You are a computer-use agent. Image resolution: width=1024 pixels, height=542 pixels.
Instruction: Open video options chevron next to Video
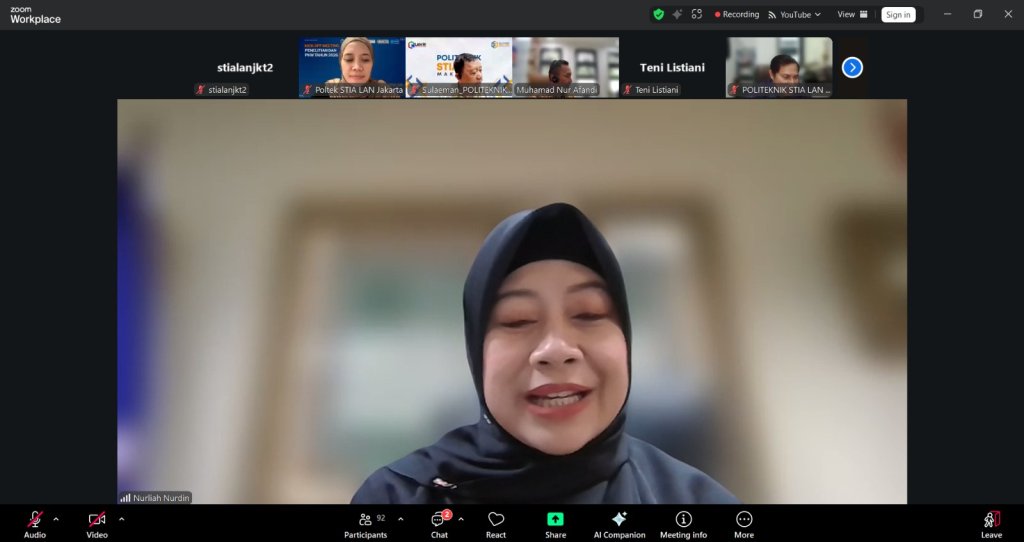pyautogui.click(x=121, y=519)
